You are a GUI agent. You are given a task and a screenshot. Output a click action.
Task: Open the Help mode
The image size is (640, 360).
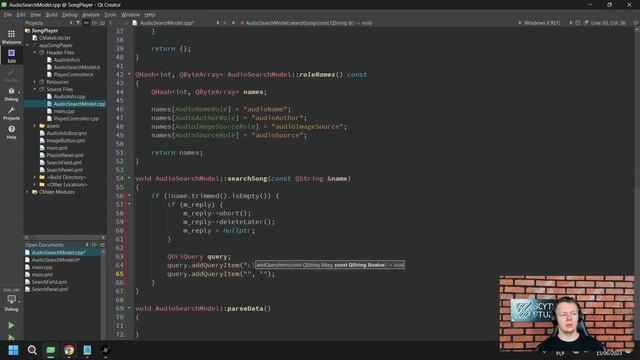point(11,132)
